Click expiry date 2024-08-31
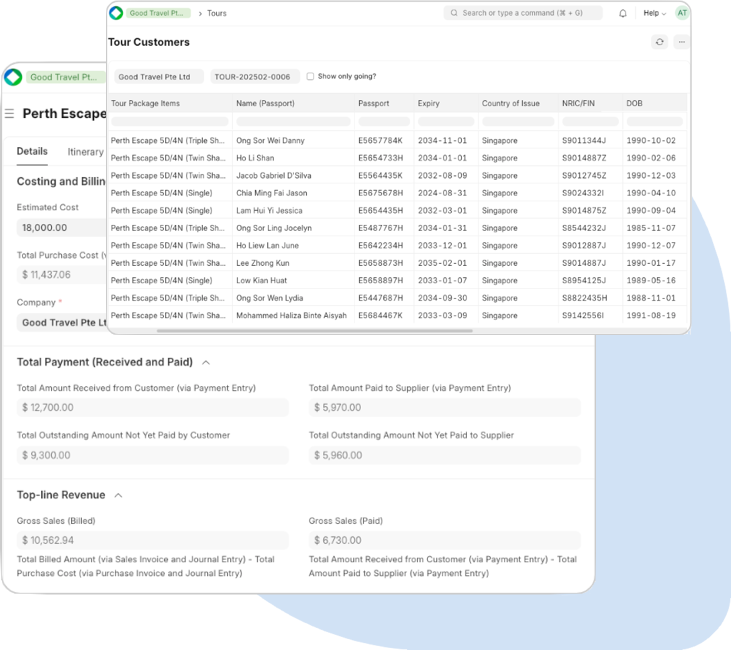 (442, 193)
